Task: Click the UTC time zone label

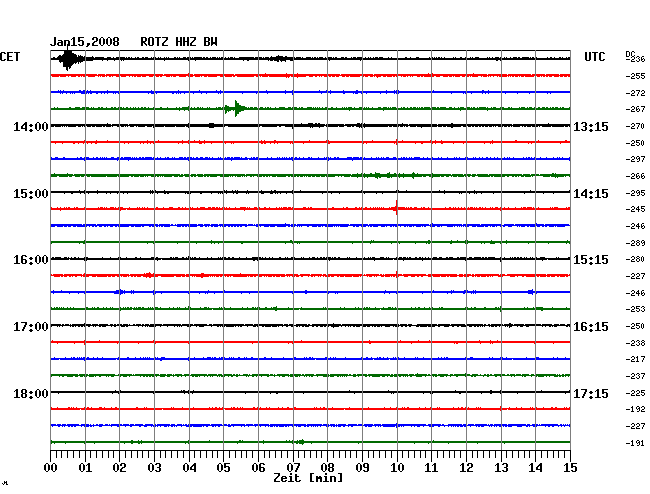Action: tap(594, 57)
